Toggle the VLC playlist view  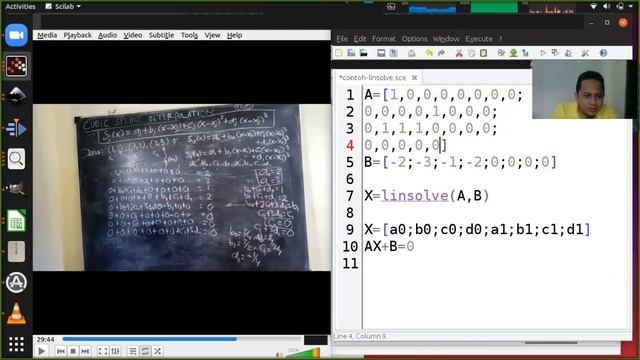[x=133, y=351]
